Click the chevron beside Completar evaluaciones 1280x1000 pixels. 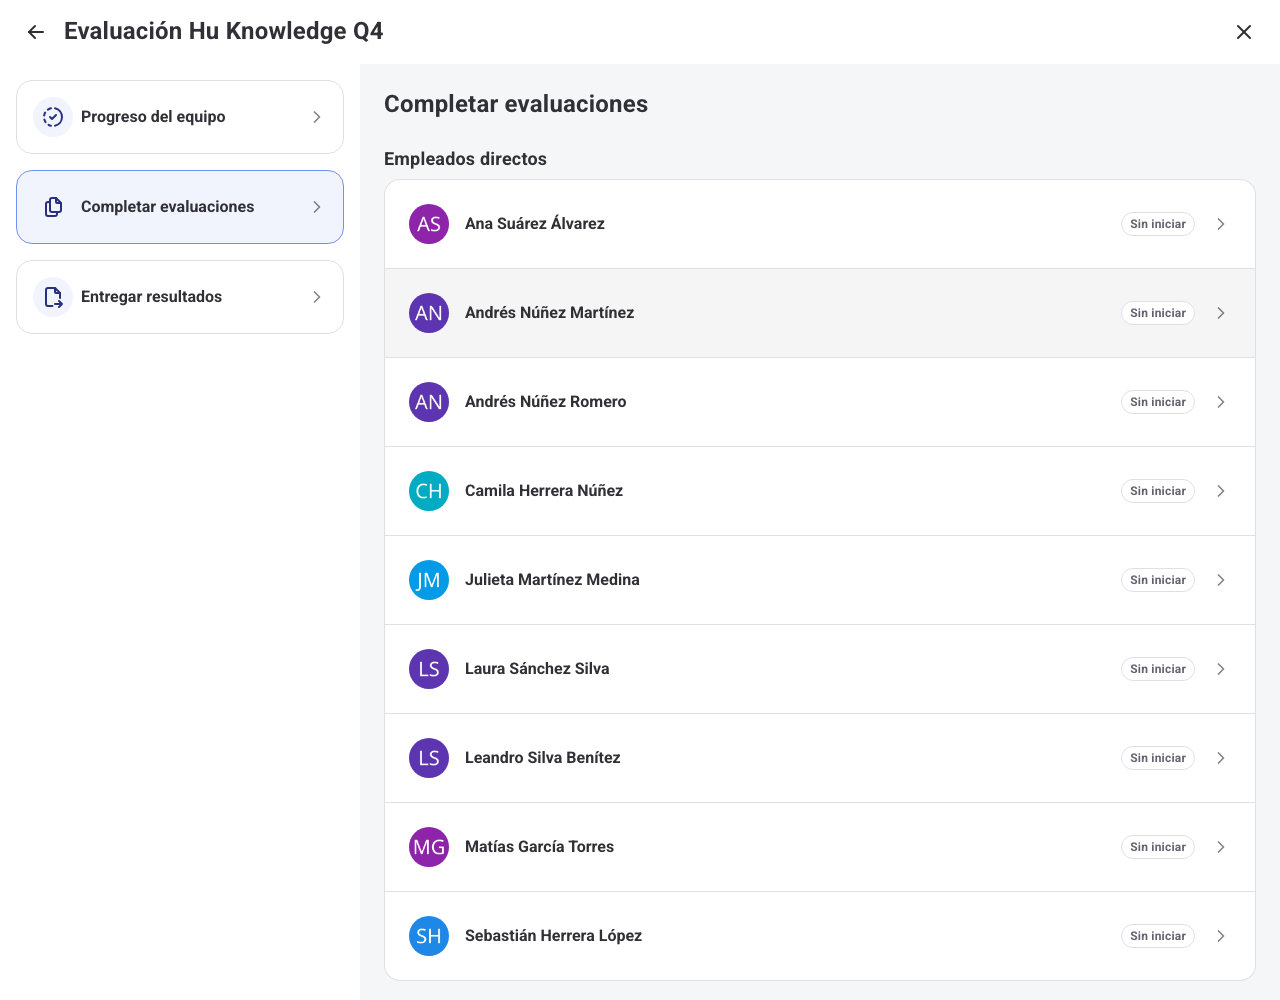tap(317, 207)
